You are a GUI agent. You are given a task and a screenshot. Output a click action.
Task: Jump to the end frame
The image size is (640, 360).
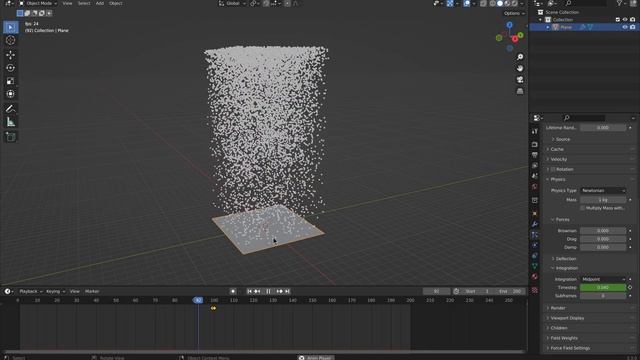(287, 291)
